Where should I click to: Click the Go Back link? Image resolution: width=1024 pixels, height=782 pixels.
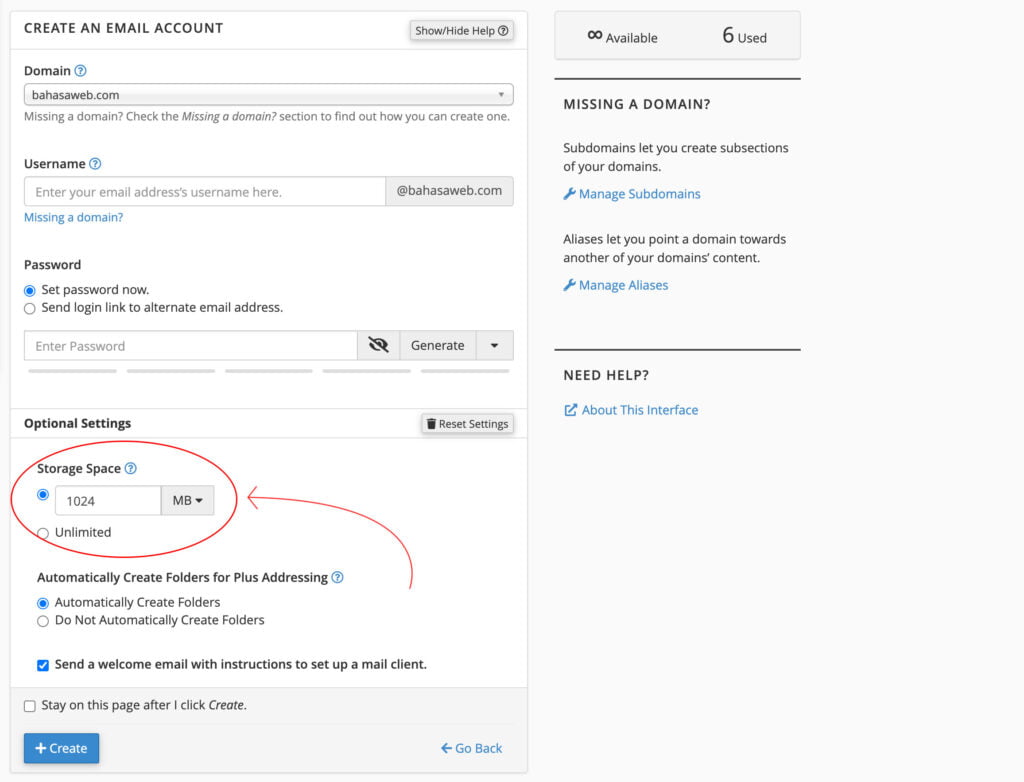point(472,748)
